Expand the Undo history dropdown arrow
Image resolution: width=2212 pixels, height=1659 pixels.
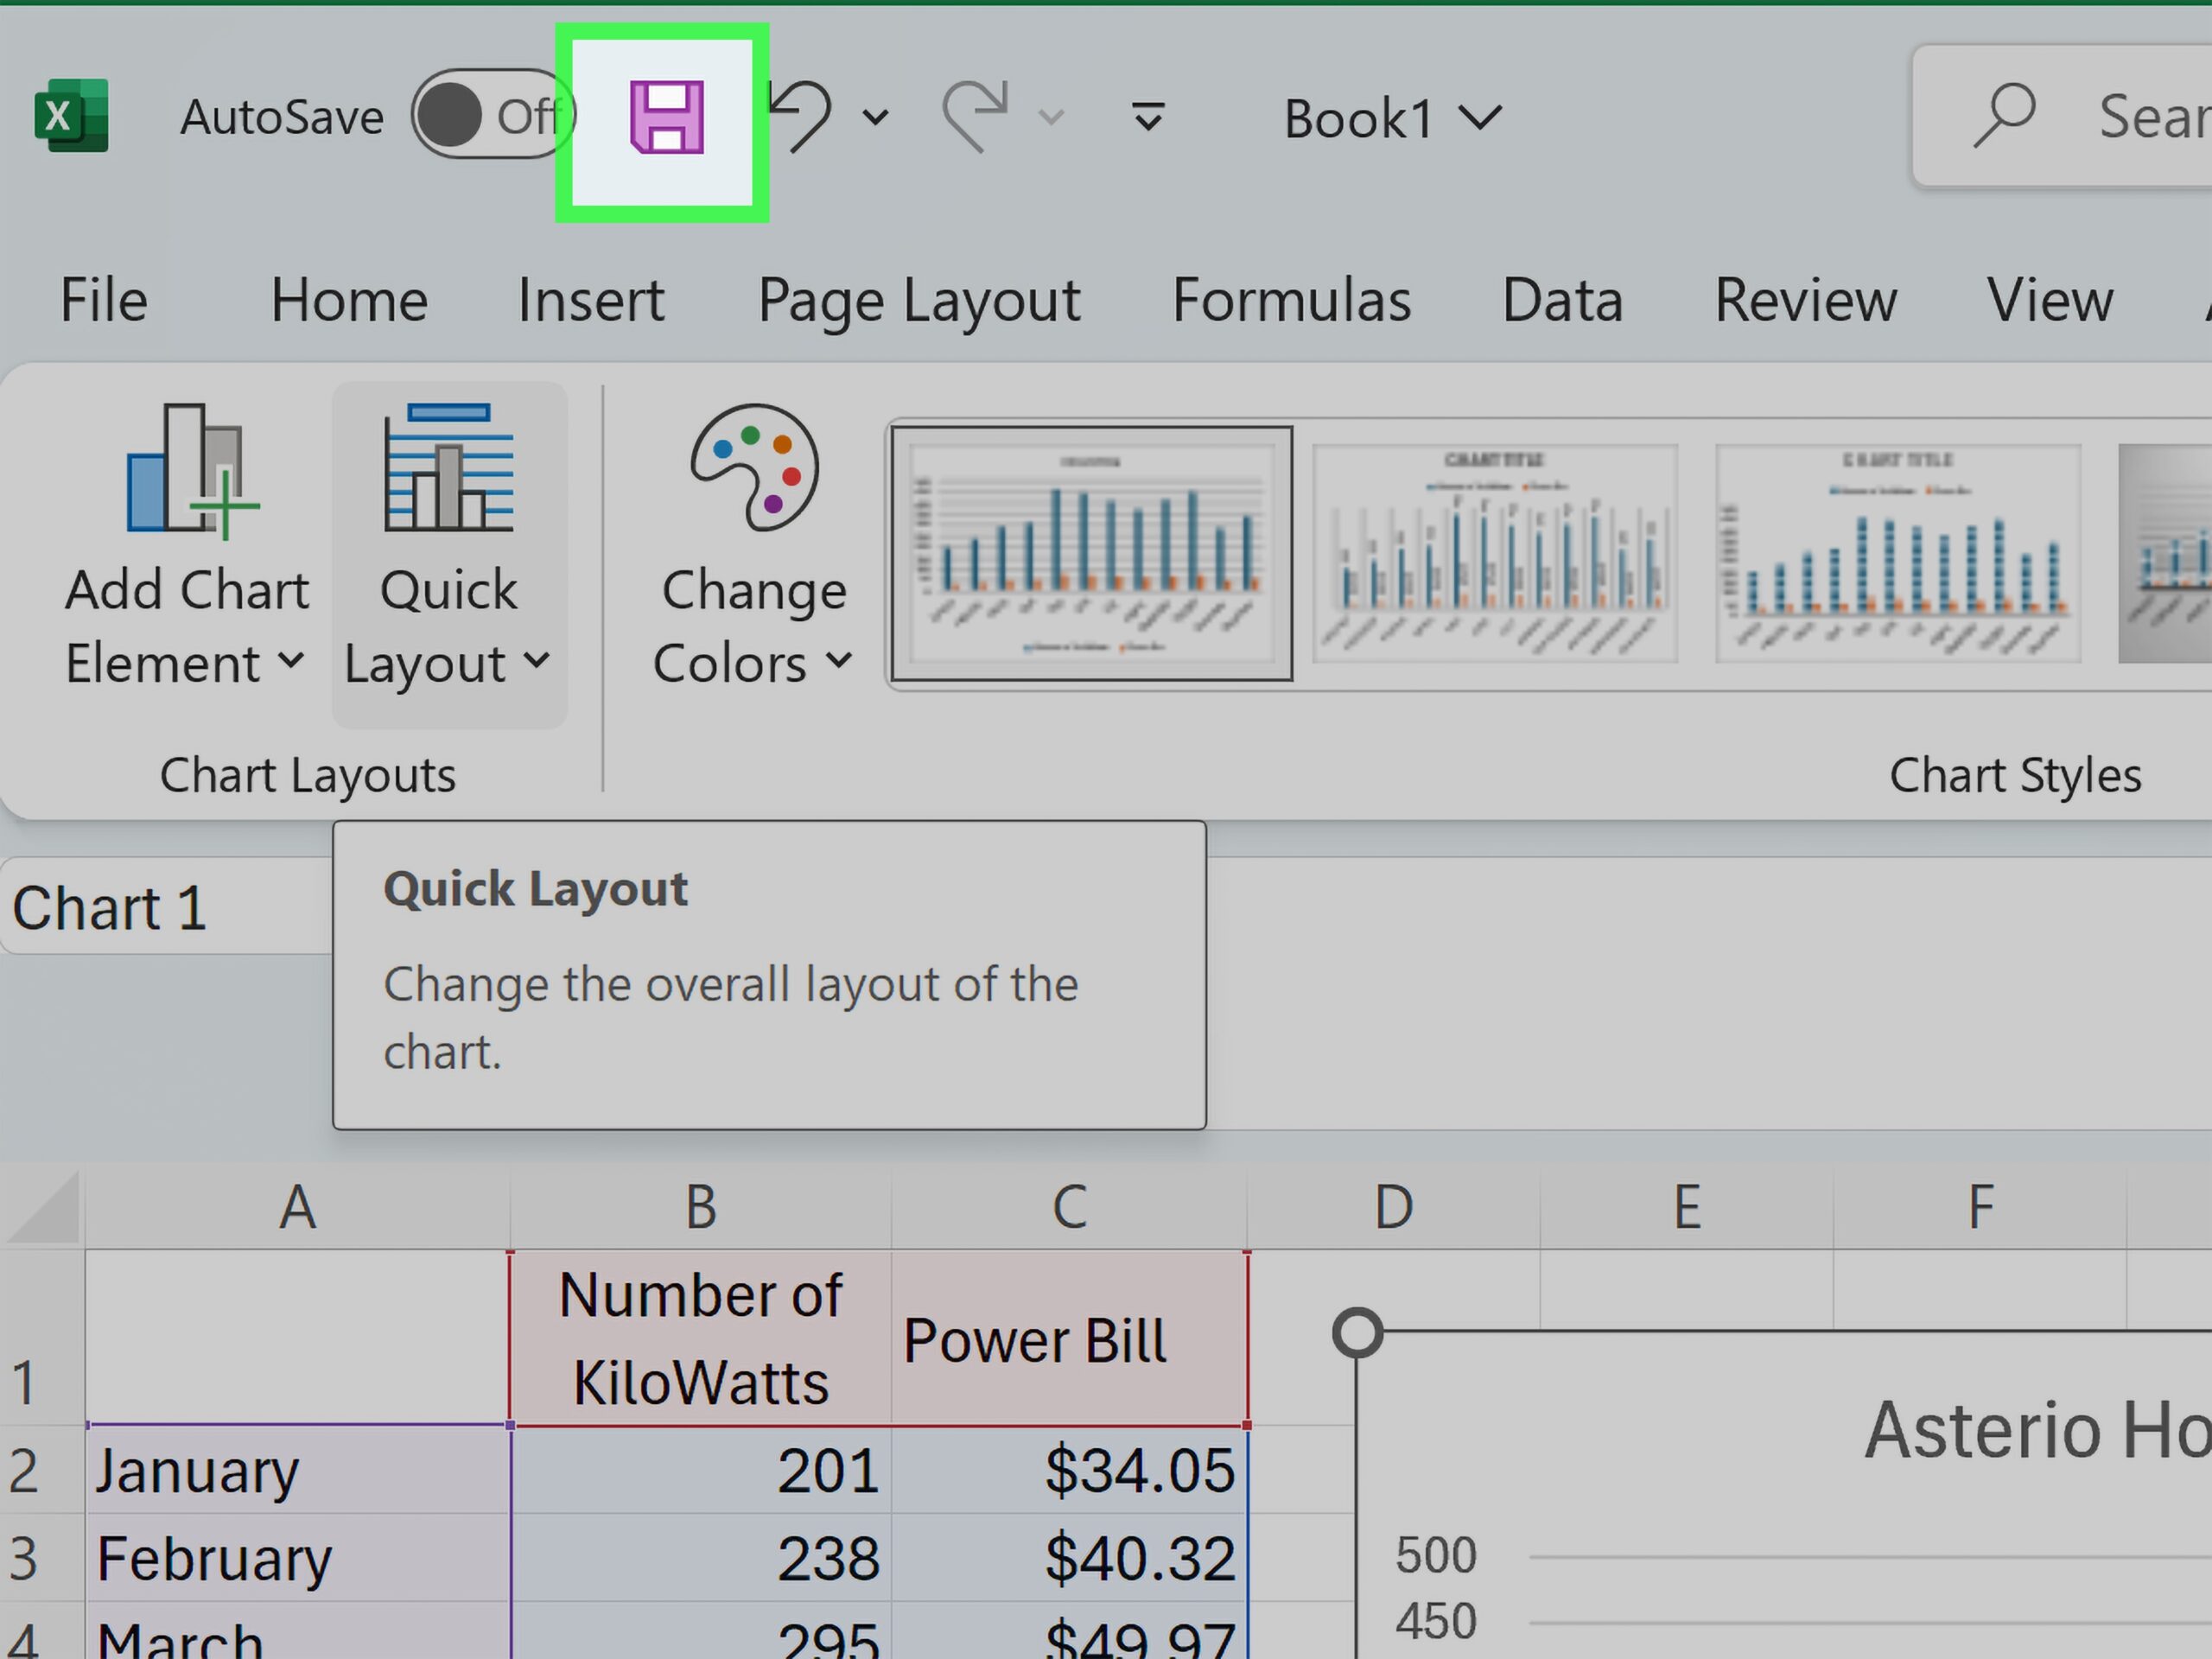pyautogui.click(x=875, y=118)
